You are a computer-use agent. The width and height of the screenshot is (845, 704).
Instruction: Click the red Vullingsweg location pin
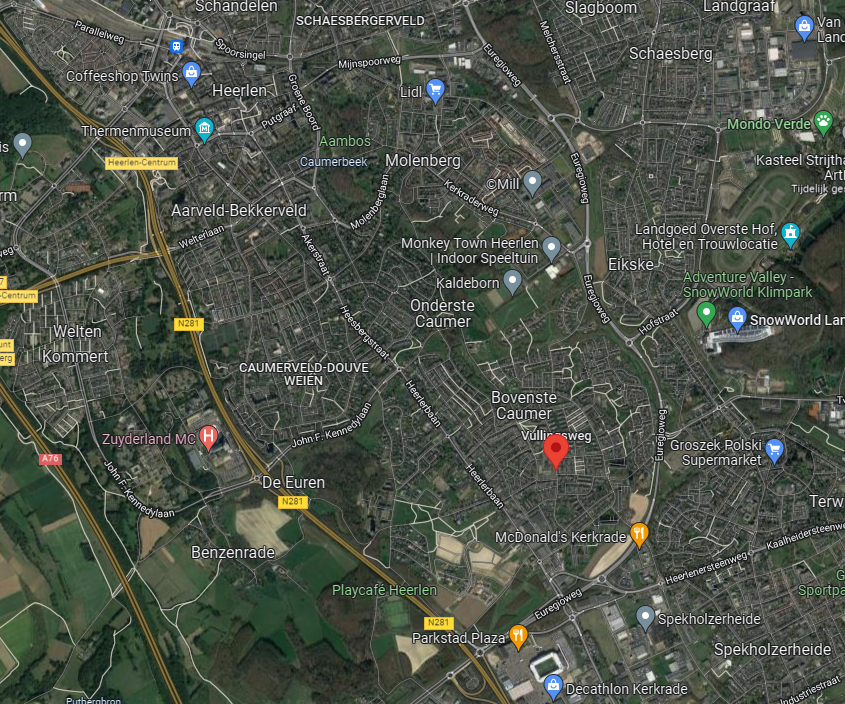556,452
